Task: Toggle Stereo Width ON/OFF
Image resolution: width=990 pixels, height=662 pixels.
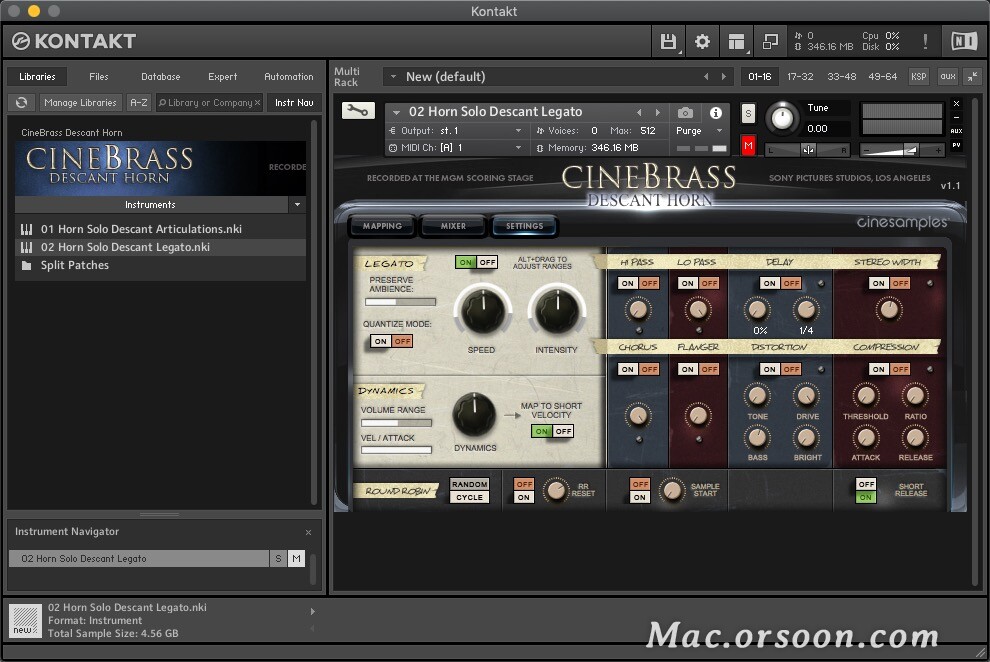Action: (x=890, y=283)
